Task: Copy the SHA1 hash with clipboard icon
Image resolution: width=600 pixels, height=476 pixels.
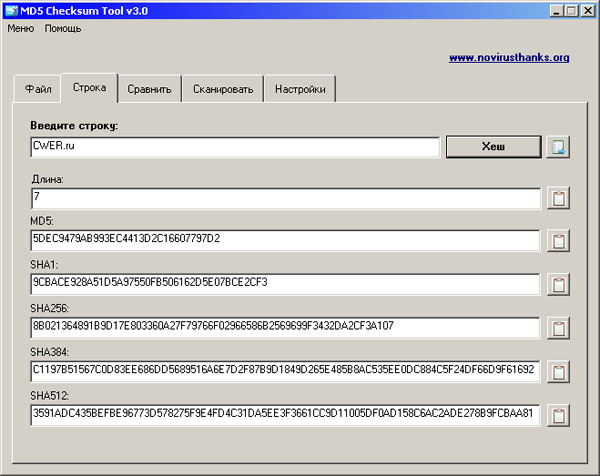Action: coord(558,285)
